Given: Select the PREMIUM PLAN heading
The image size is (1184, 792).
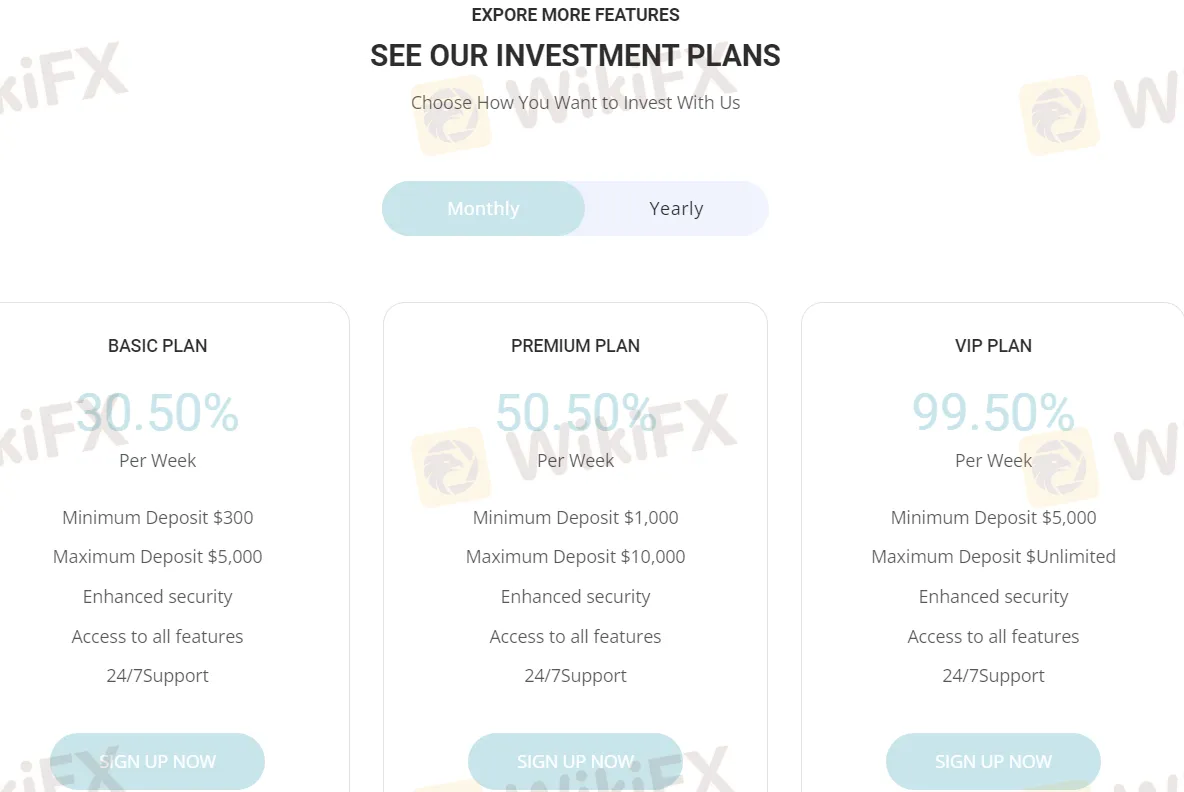Looking at the screenshot, I should [x=575, y=346].
